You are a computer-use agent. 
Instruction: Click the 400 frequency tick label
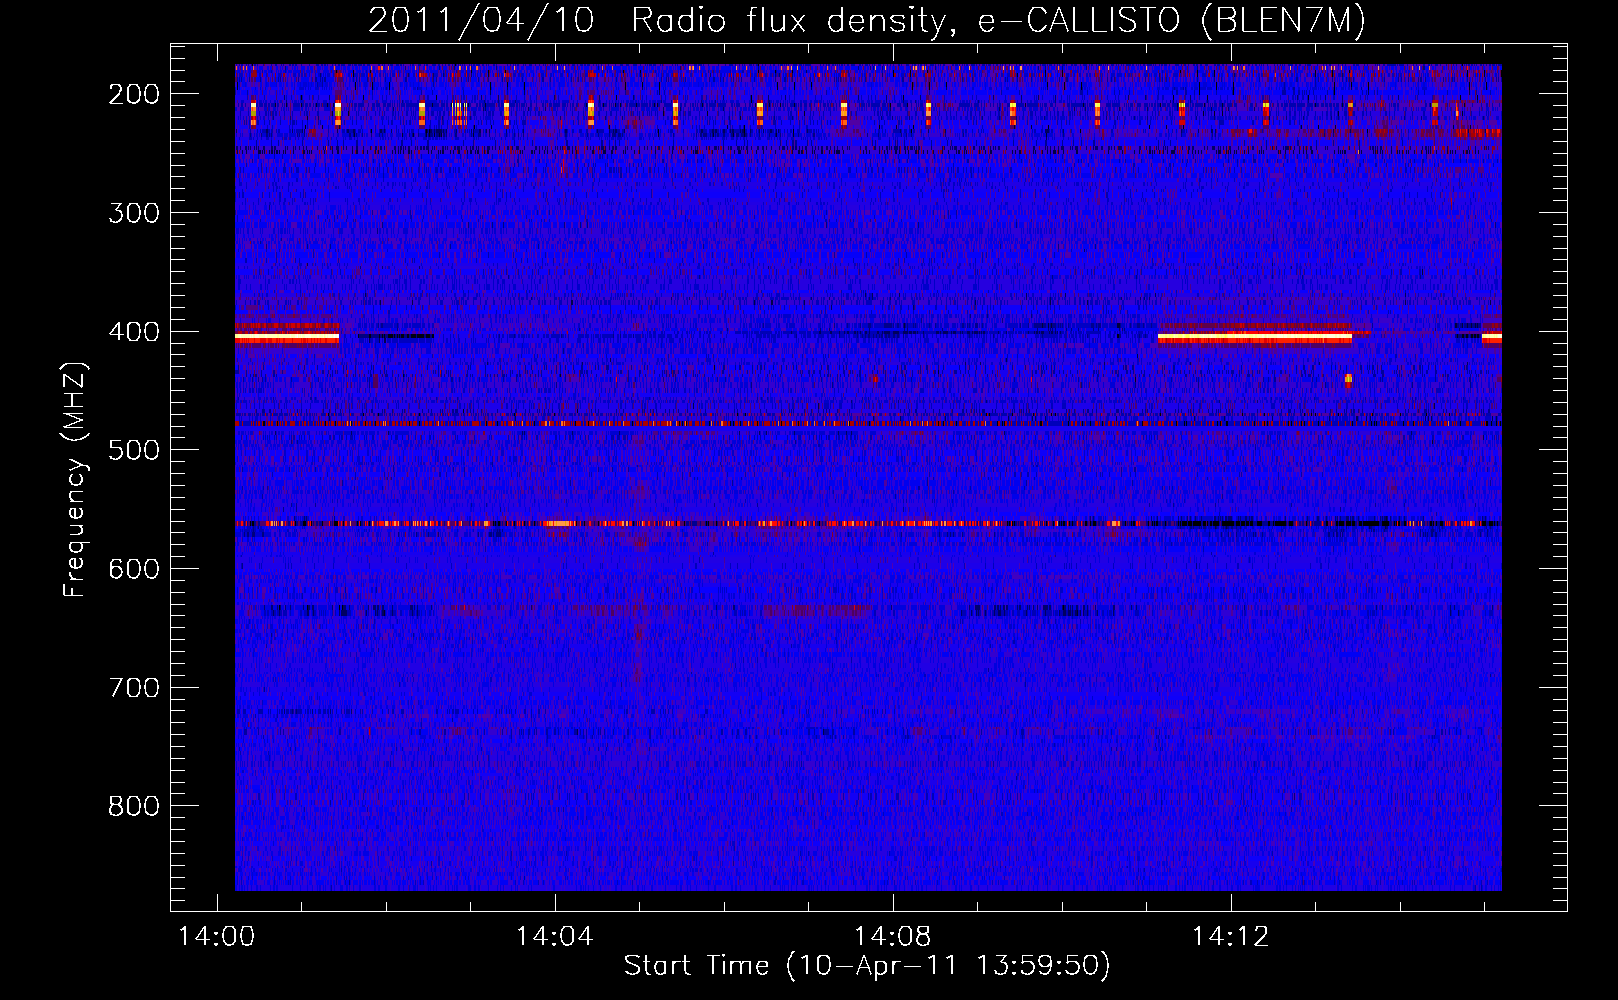click(133, 332)
